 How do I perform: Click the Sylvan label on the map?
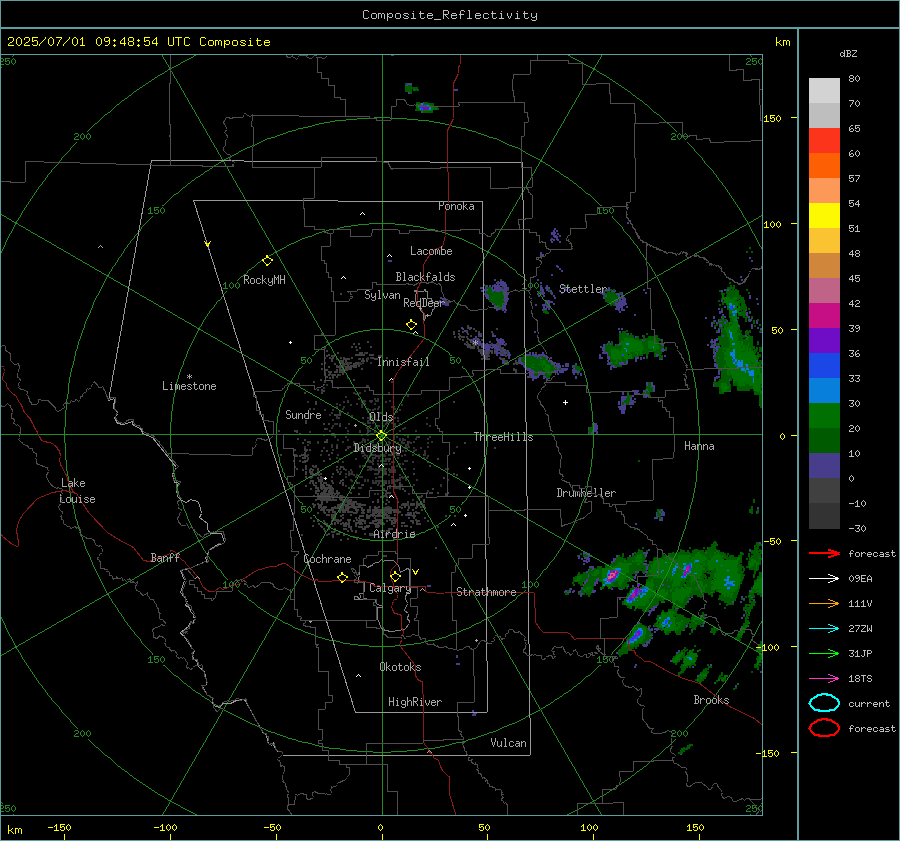click(x=382, y=295)
